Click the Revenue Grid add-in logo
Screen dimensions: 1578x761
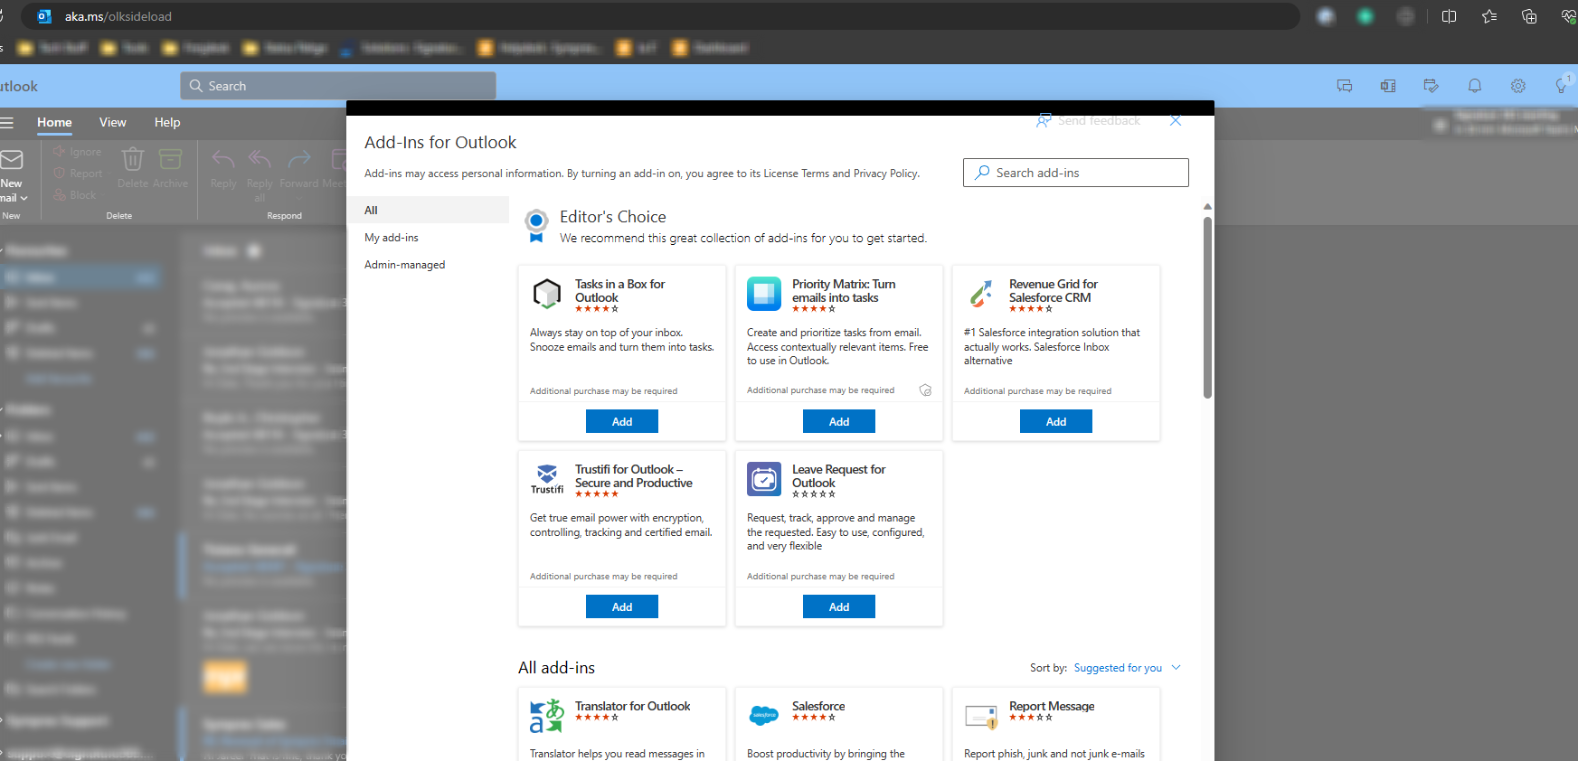[x=981, y=294]
